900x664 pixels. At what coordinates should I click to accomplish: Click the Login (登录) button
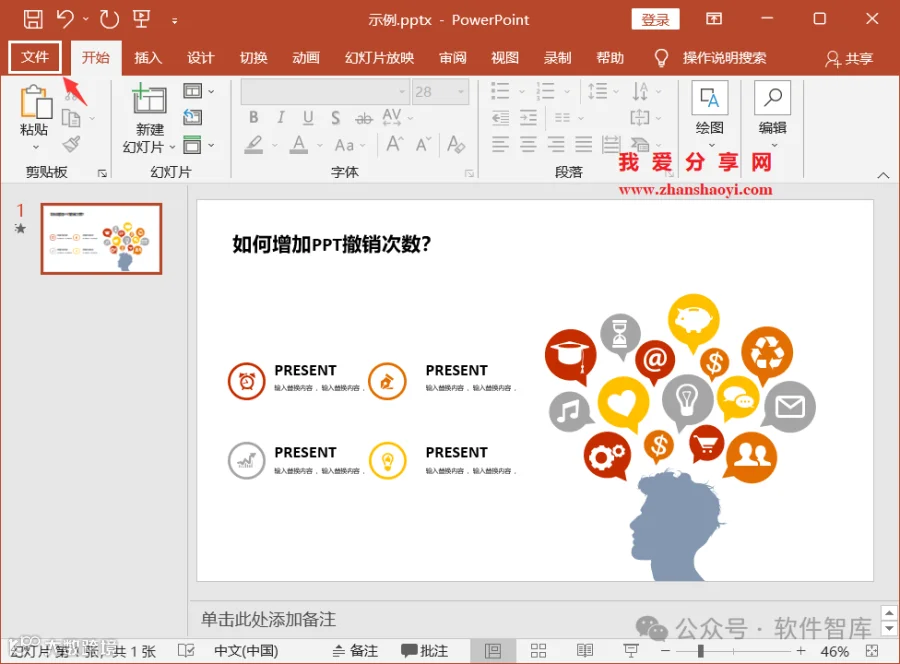[655, 20]
